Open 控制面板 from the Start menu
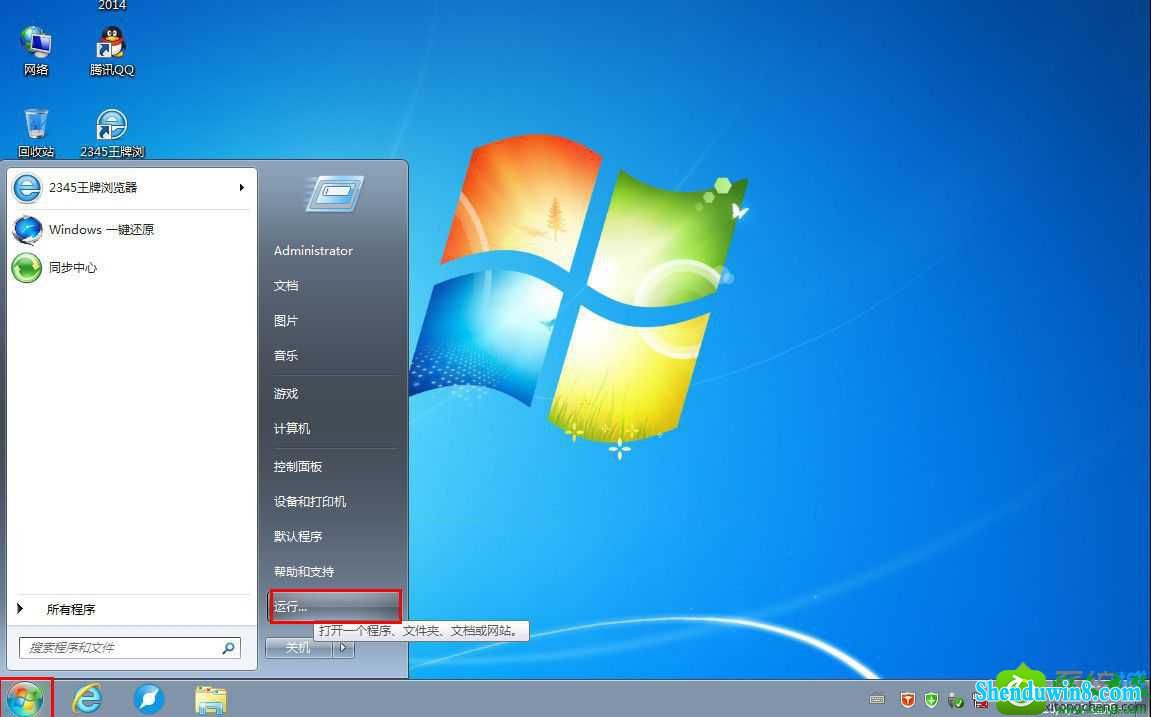The width and height of the screenshot is (1151, 717). click(x=298, y=467)
